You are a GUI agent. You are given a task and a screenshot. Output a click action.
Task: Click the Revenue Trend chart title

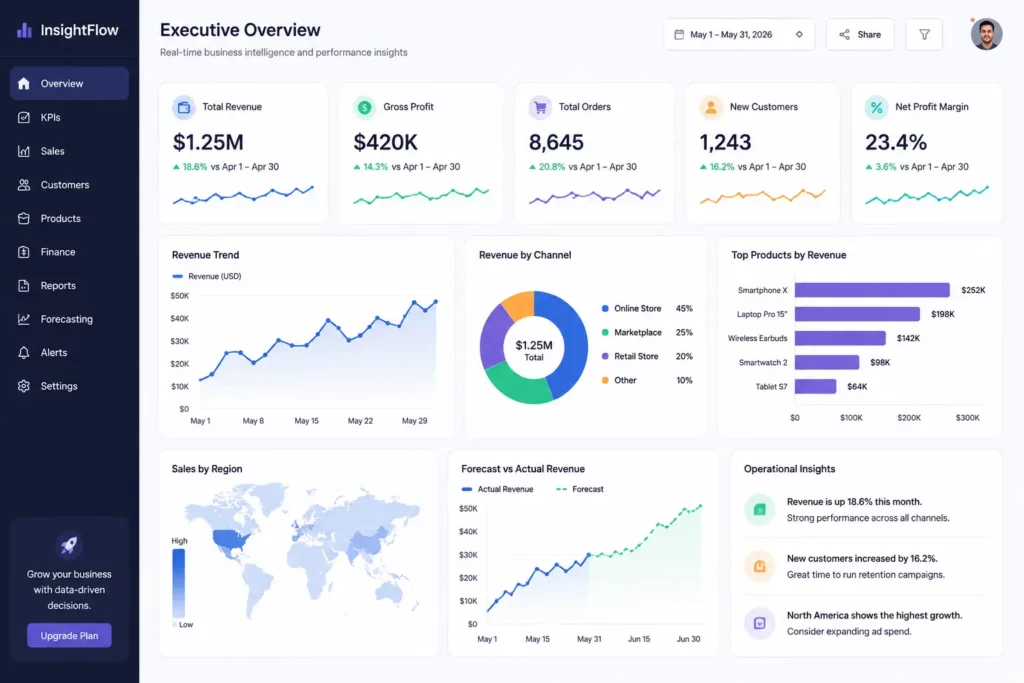click(x=205, y=255)
